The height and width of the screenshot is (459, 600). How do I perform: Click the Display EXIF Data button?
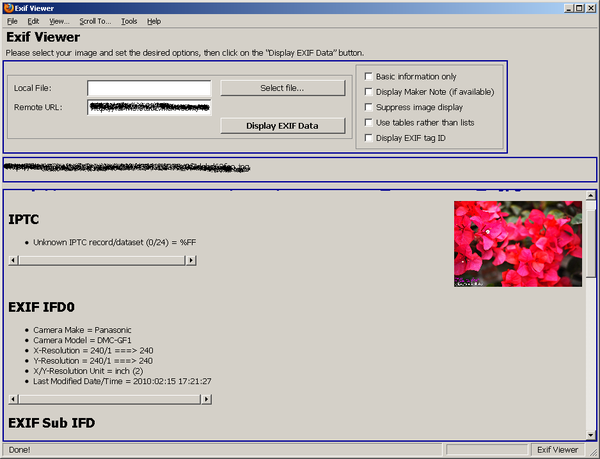[x=282, y=126]
